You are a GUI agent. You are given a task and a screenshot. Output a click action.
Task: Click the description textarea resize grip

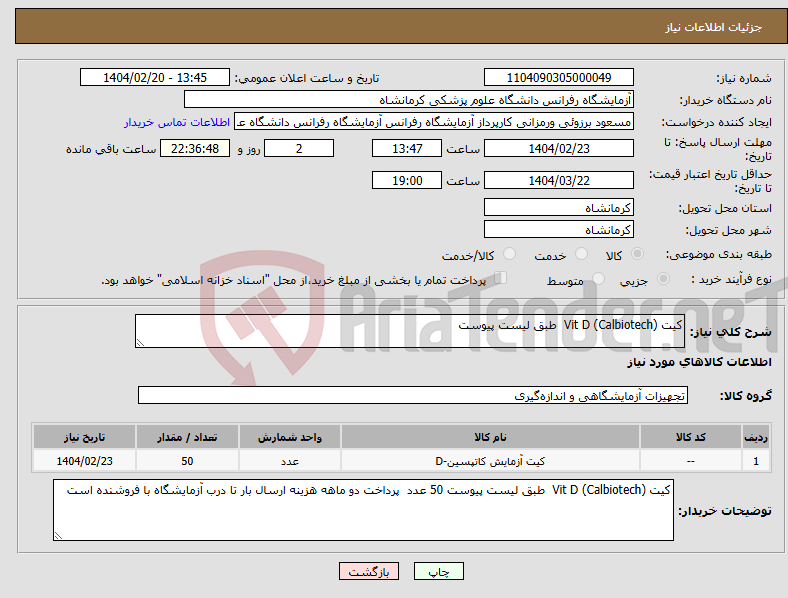tap(140, 343)
